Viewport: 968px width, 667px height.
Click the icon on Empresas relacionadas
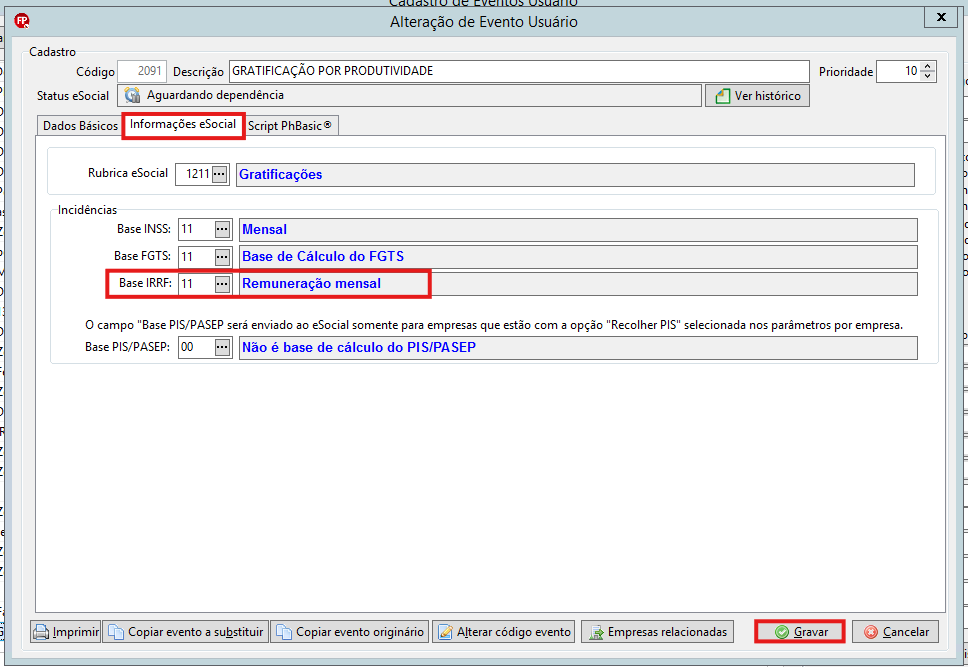(x=596, y=632)
